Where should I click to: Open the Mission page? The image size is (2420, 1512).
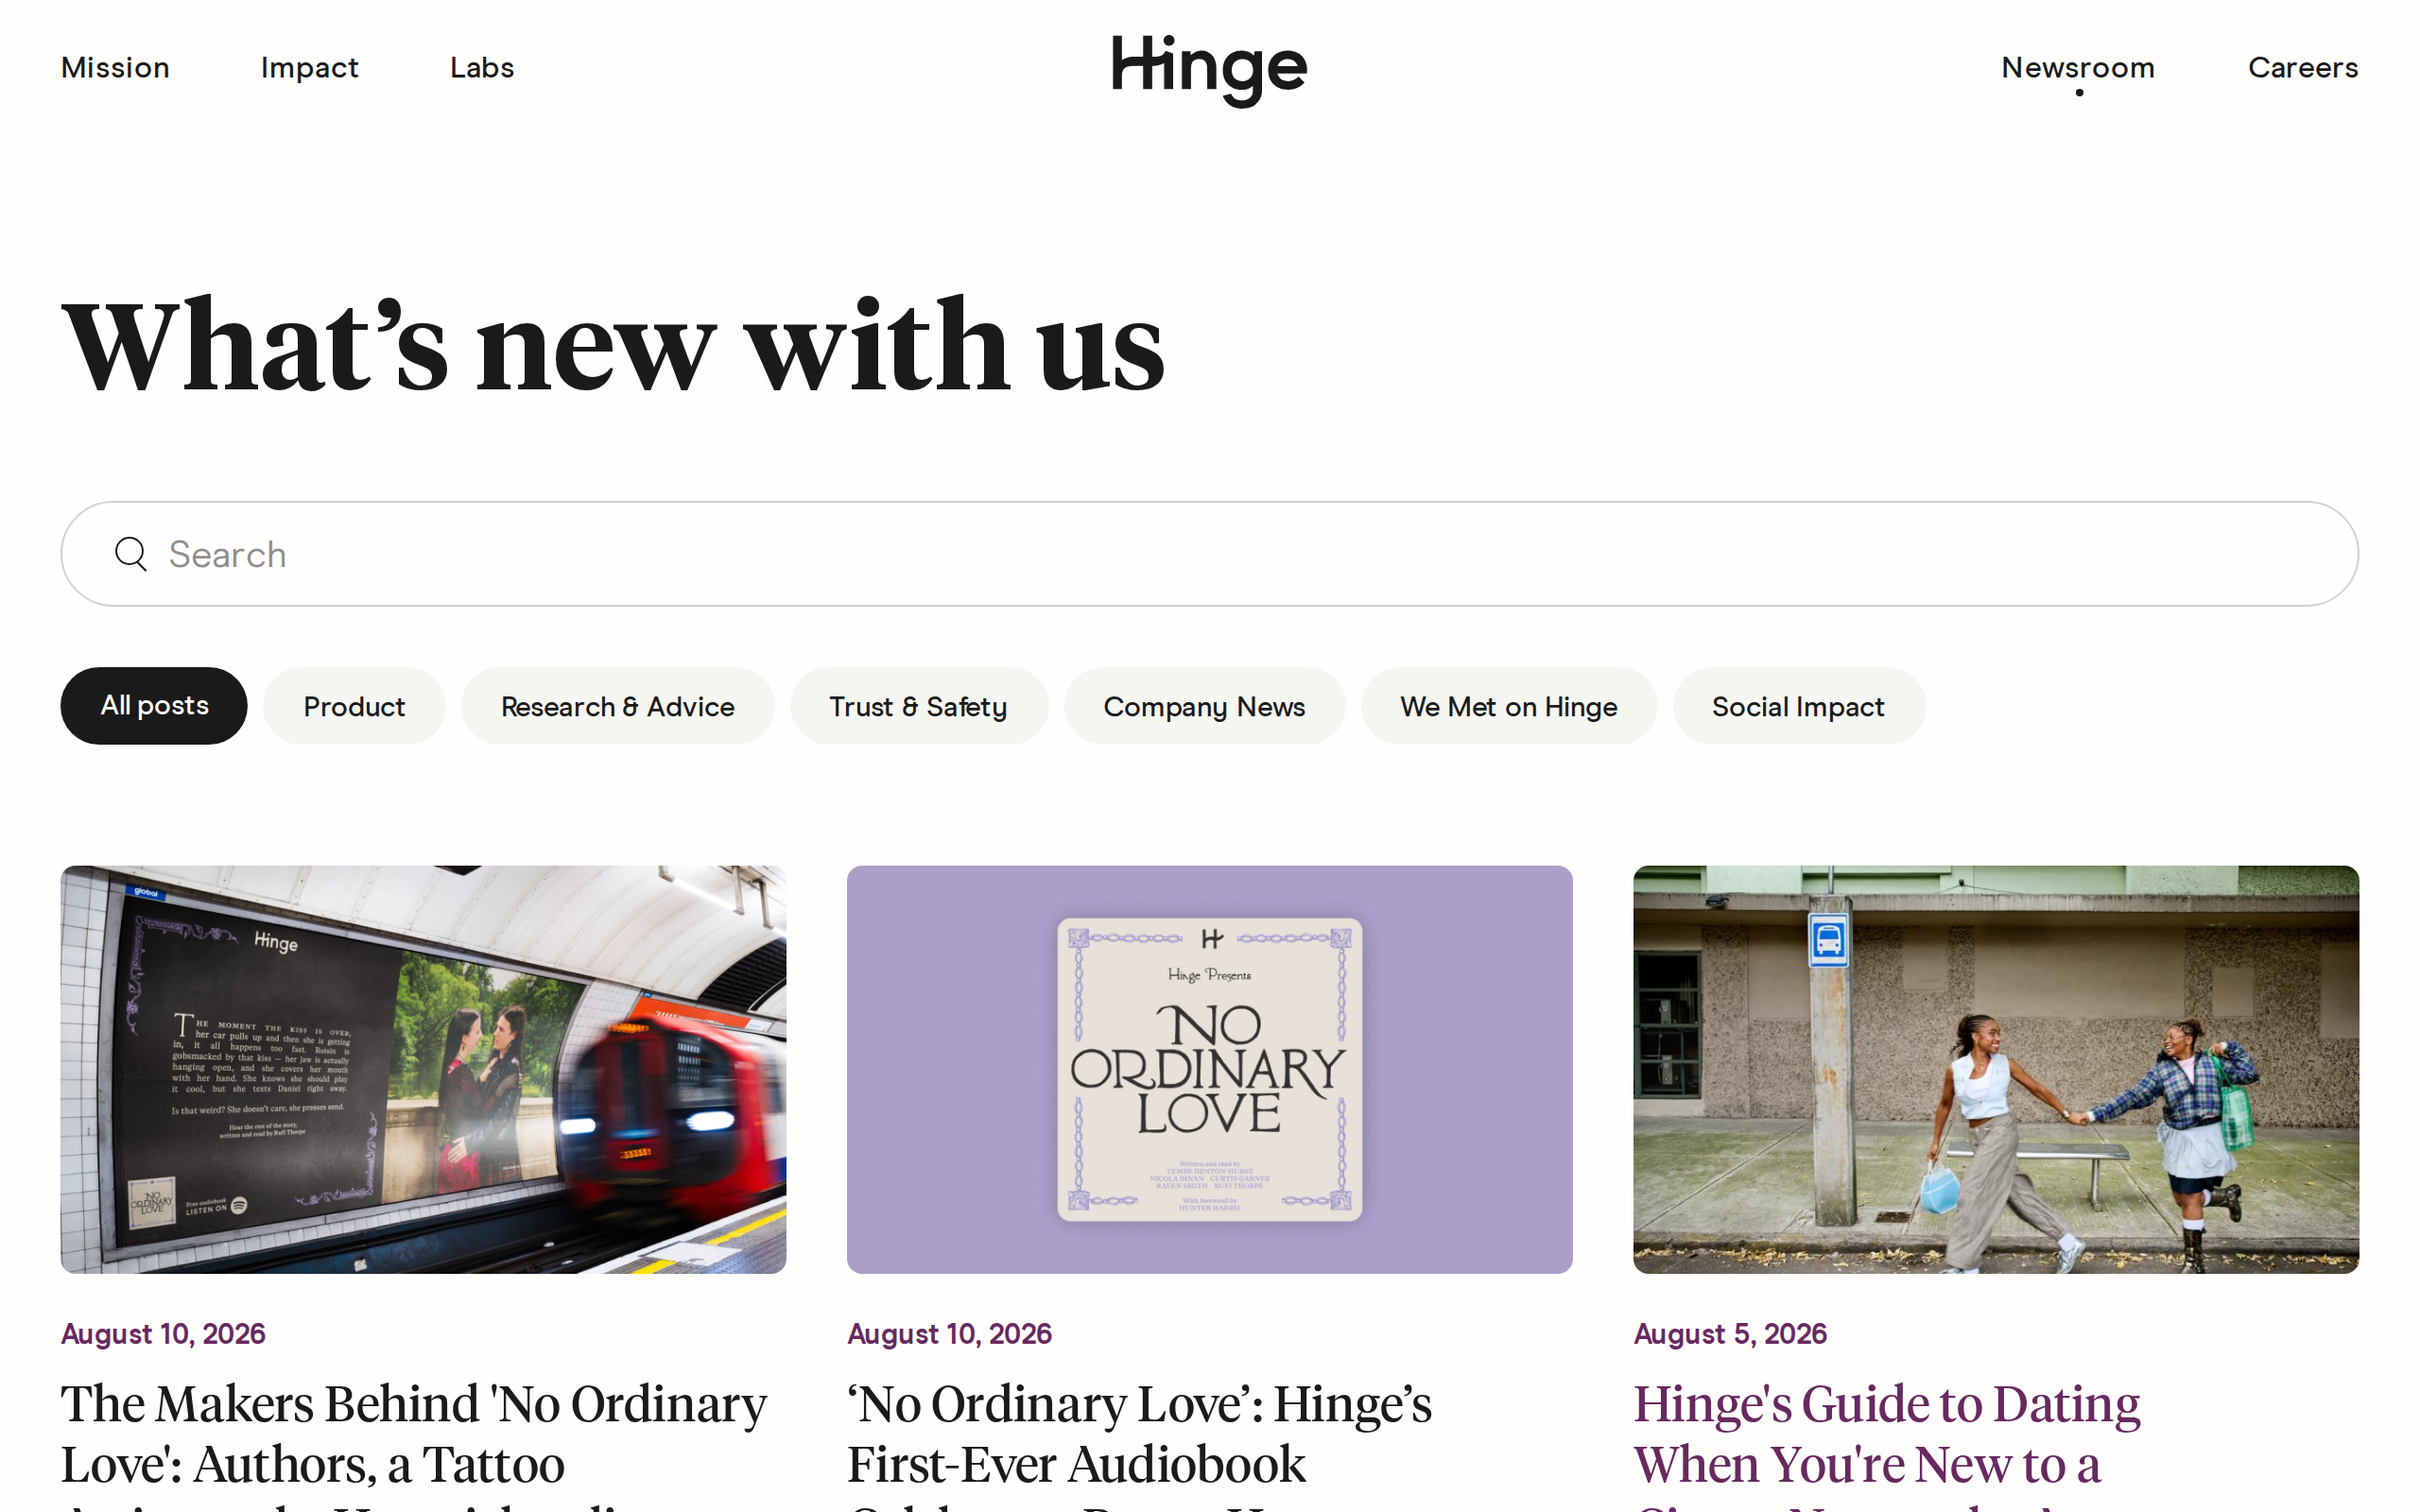[115, 68]
